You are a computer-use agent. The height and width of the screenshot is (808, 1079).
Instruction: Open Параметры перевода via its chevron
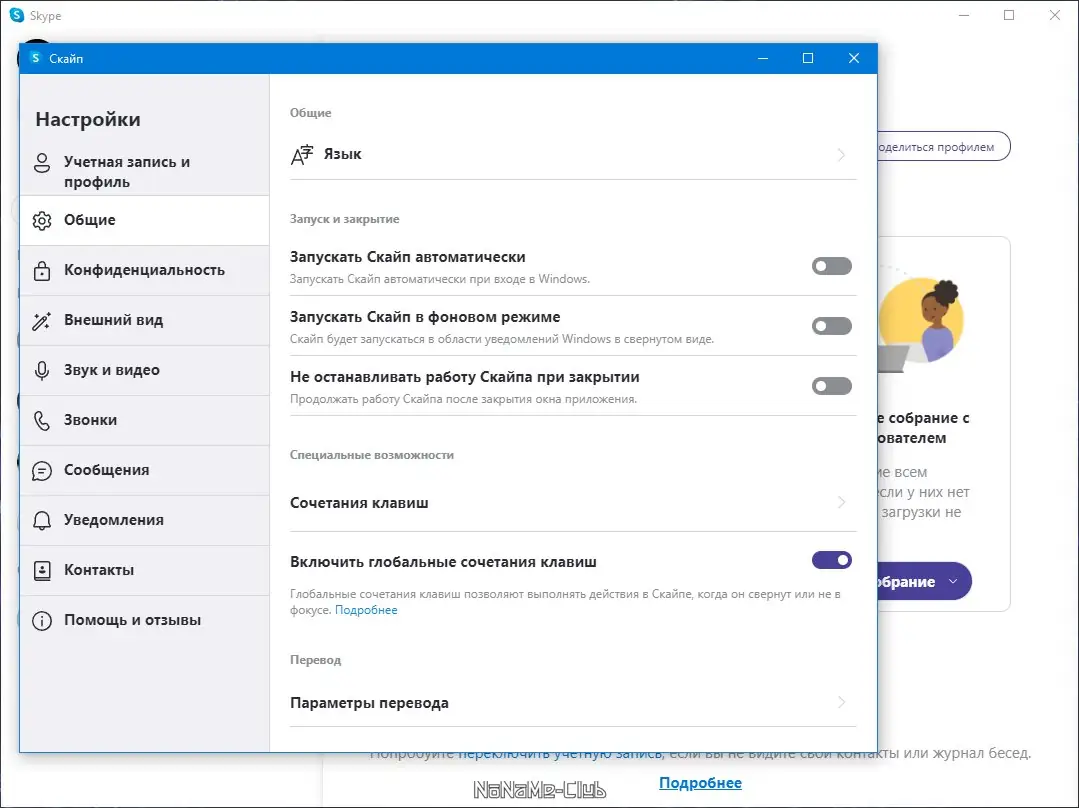[x=842, y=703]
